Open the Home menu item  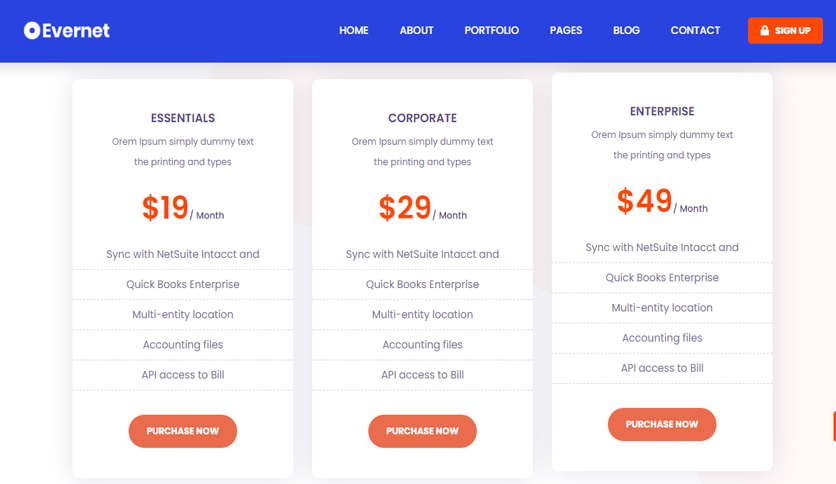point(353,30)
